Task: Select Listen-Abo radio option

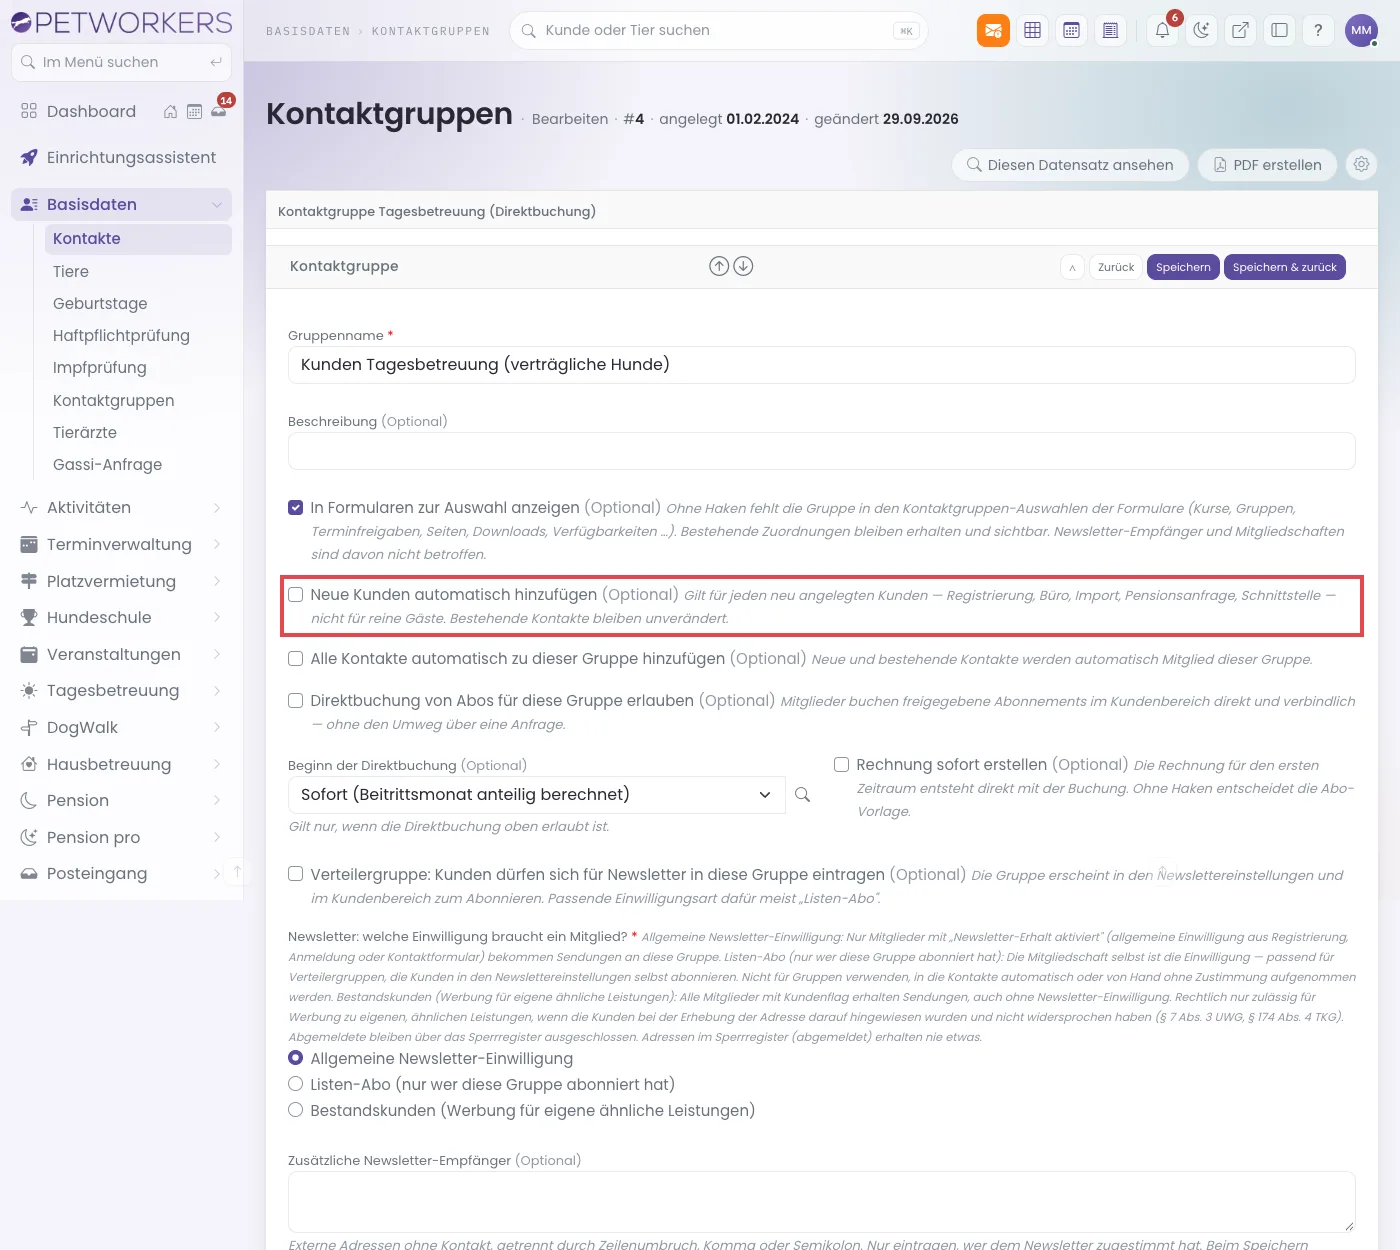Action: pos(296,1084)
